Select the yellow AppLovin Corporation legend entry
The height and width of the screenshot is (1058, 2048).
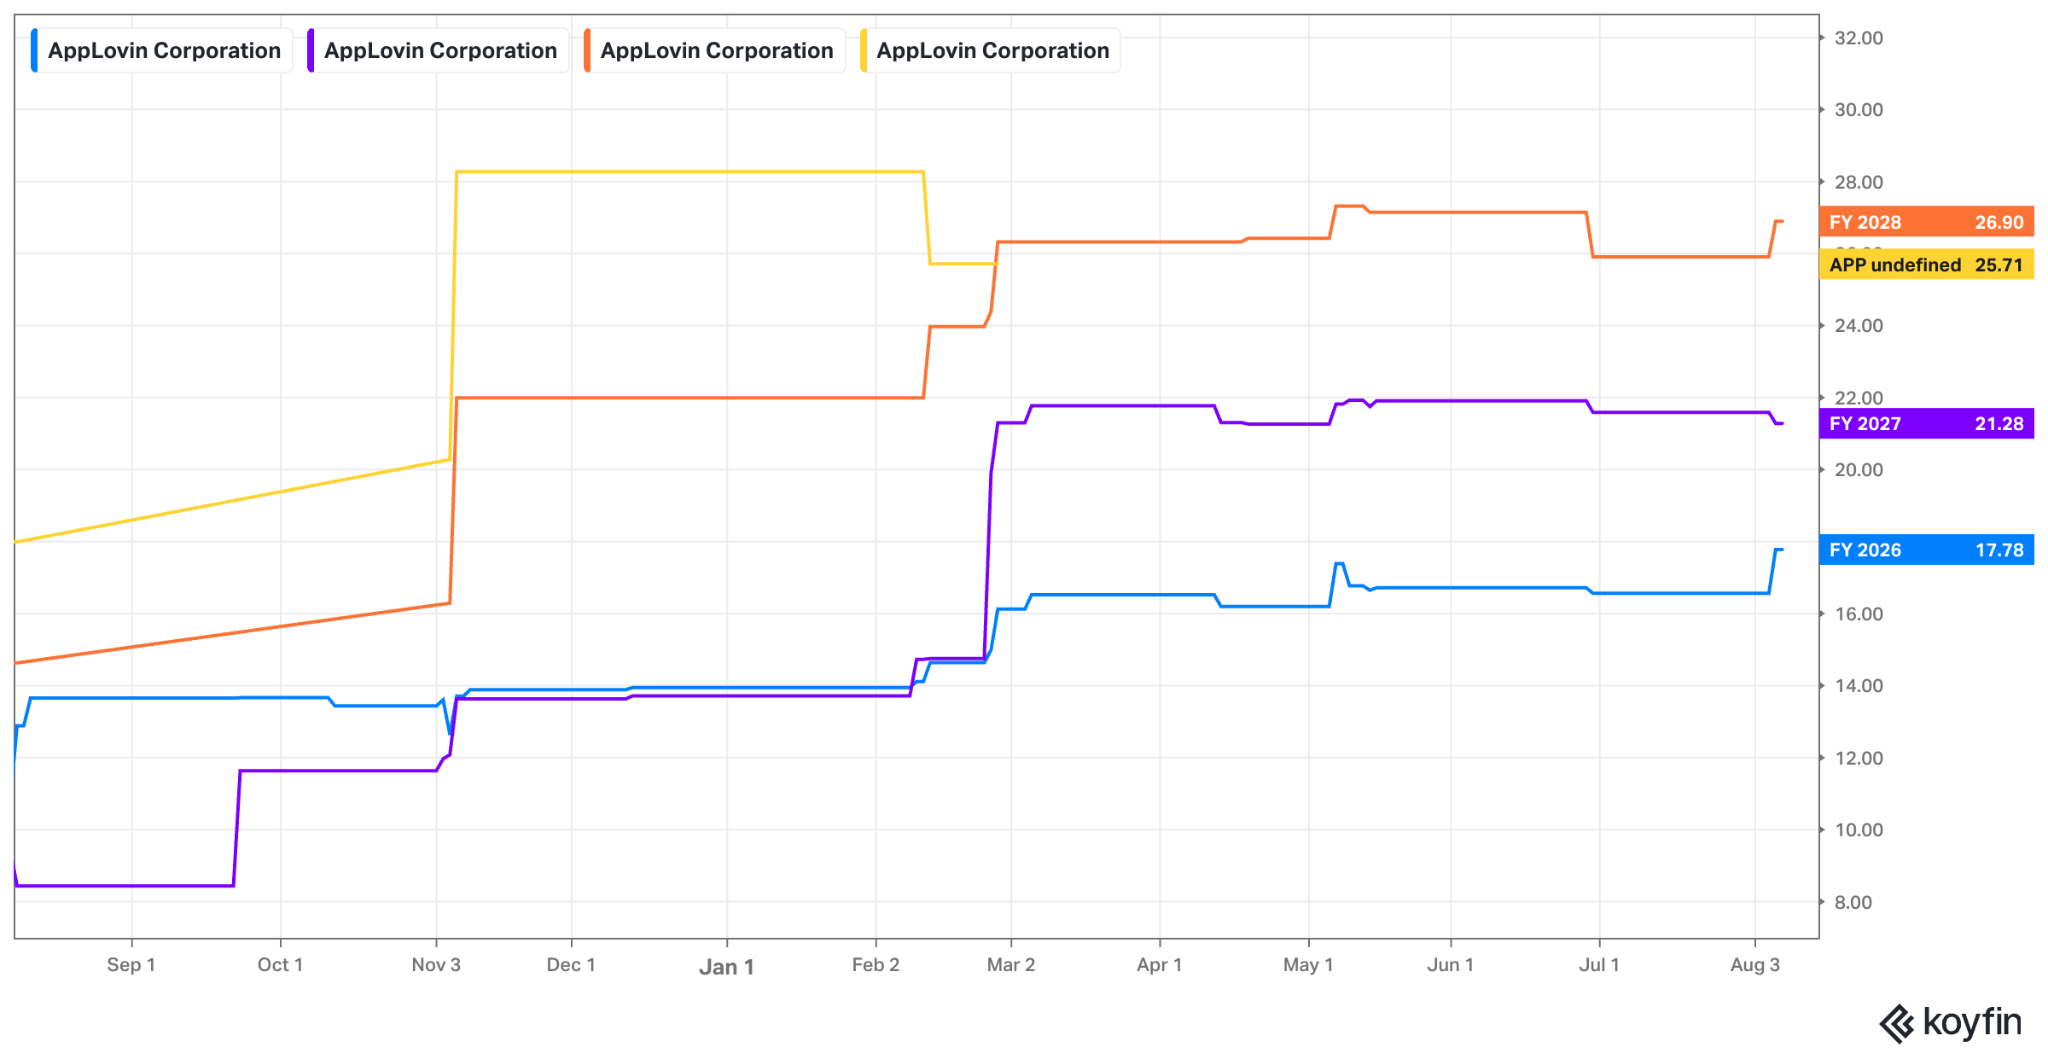point(989,50)
